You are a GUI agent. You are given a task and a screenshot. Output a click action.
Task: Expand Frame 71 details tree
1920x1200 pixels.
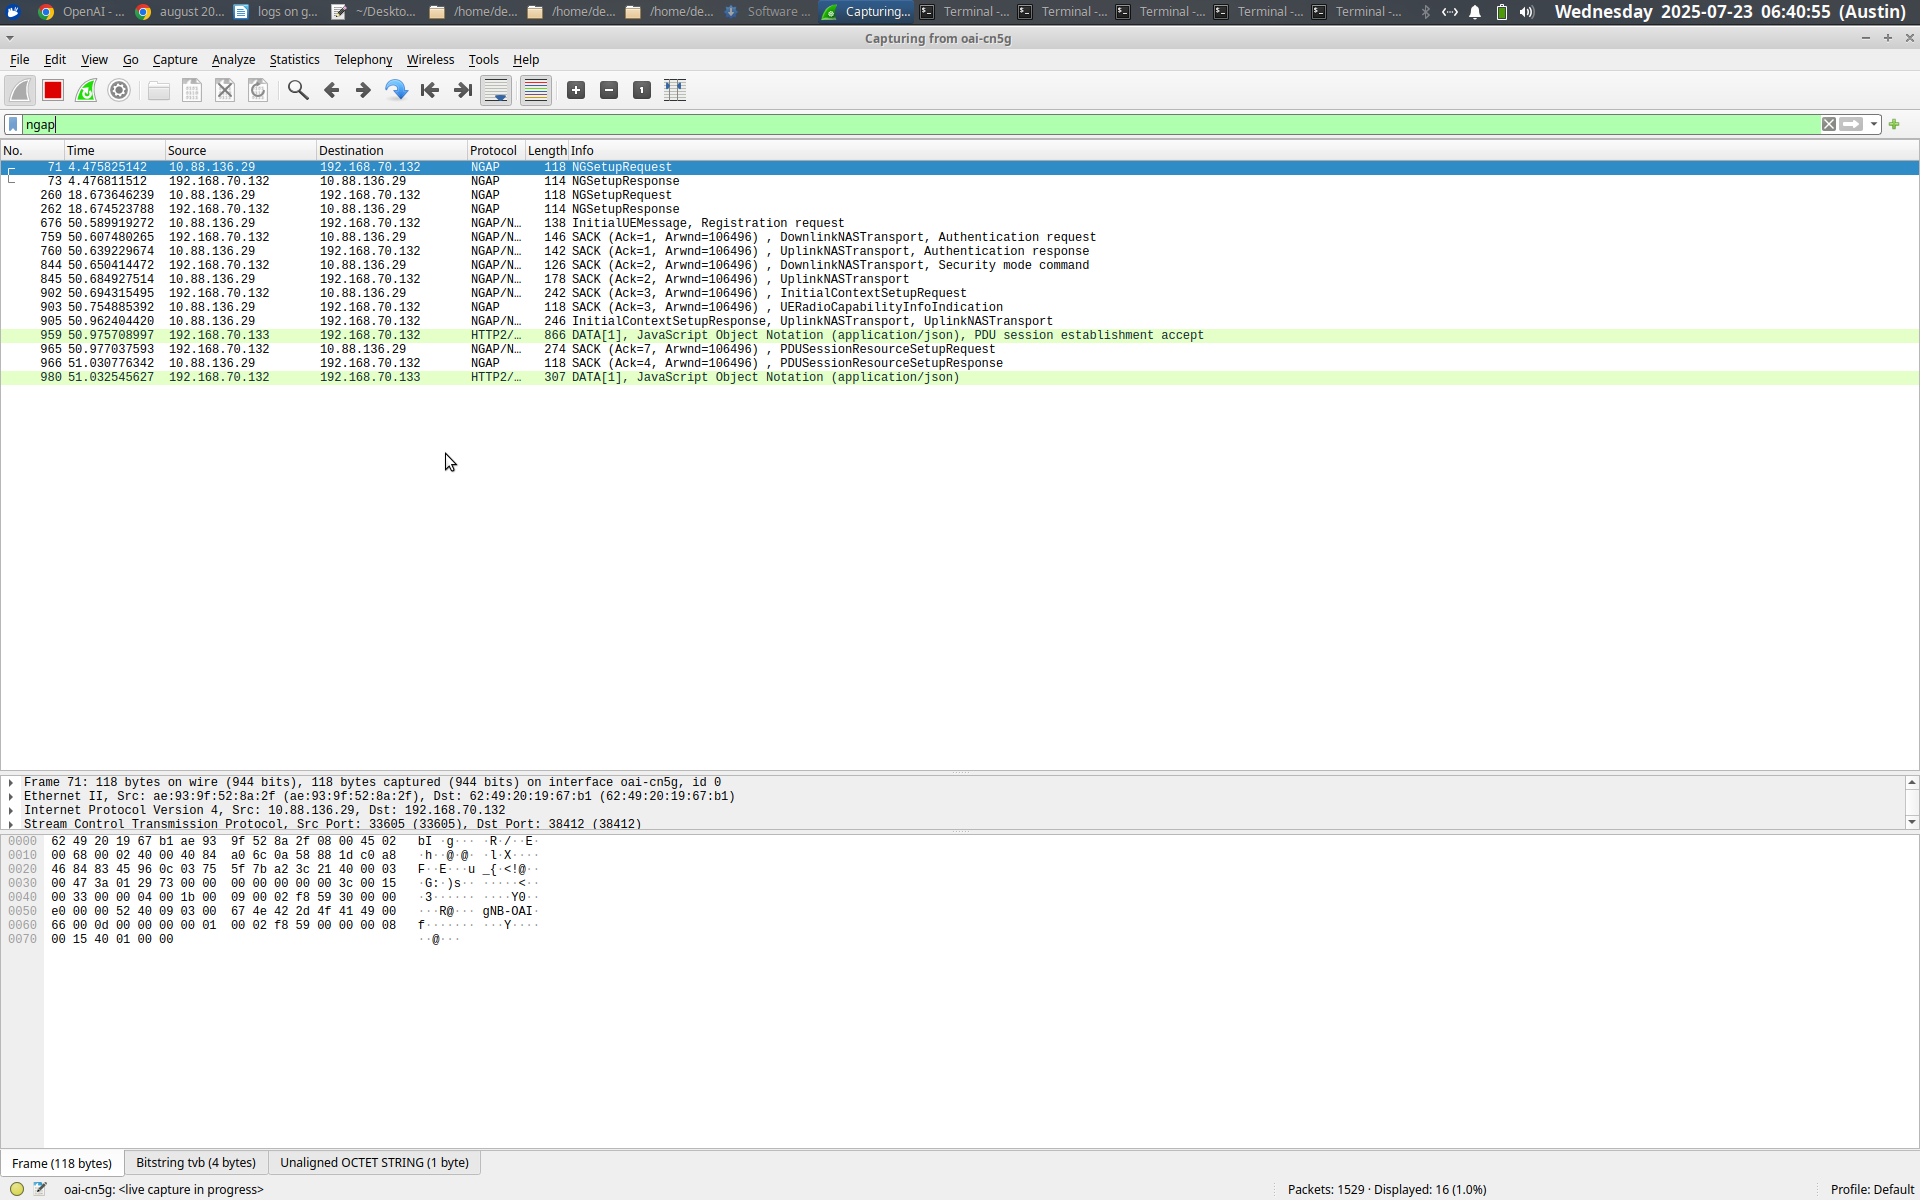[x=11, y=783]
